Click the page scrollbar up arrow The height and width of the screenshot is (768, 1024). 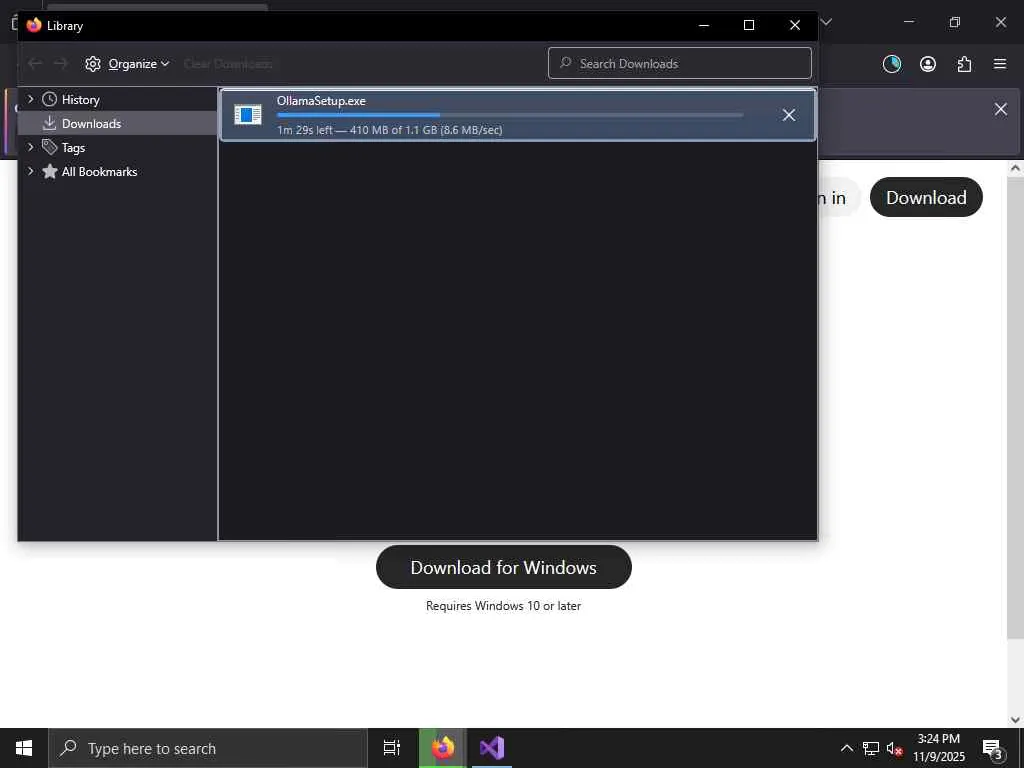click(1015, 168)
